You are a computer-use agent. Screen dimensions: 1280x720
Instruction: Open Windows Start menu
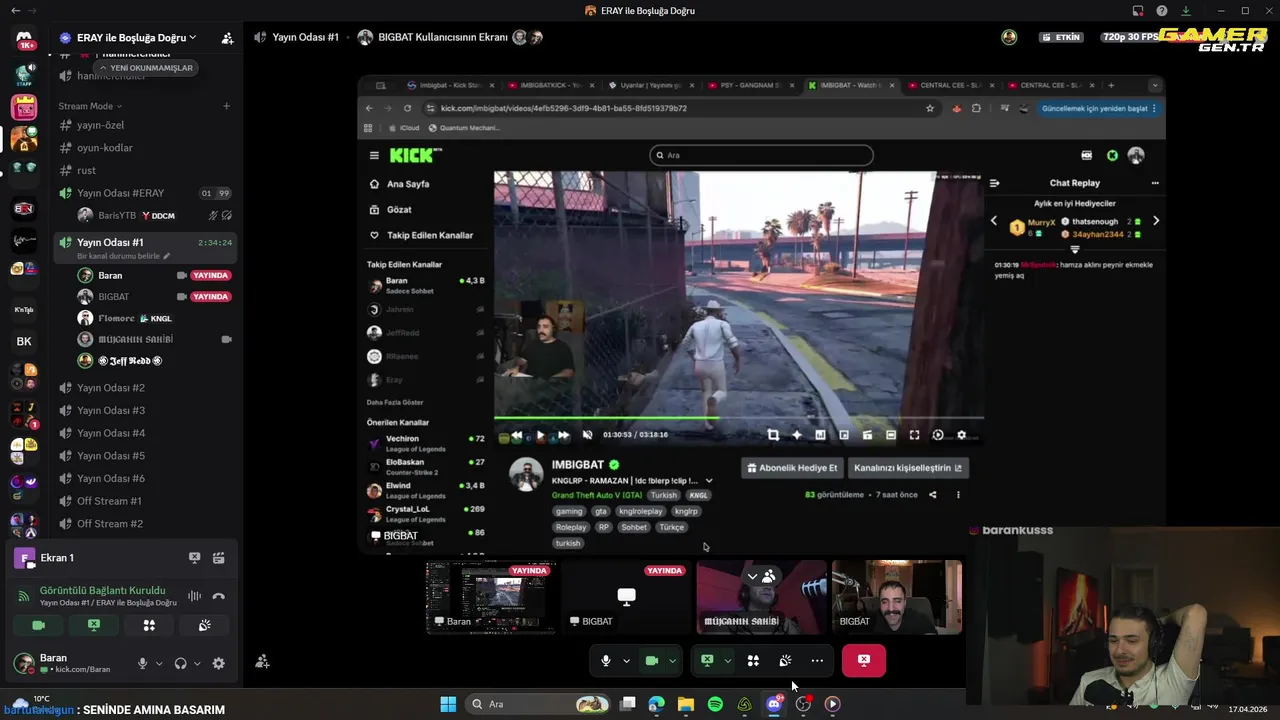pyautogui.click(x=448, y=704)
